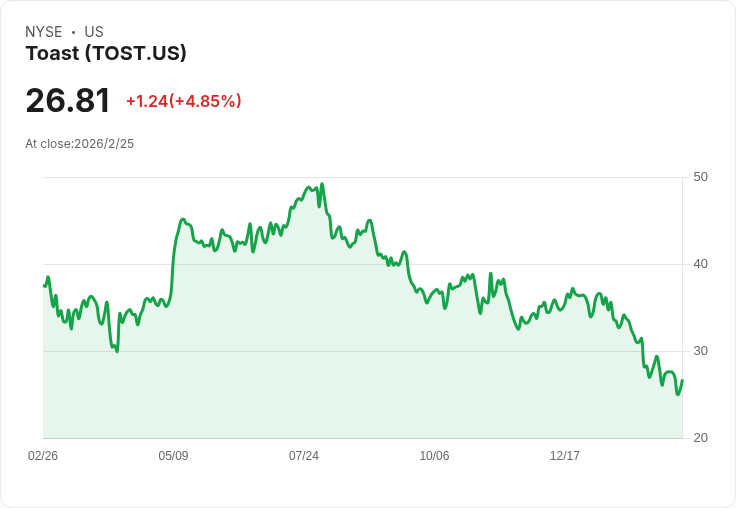Image resolution: width=736 pixels, height=508 pixels.
Task: Click the NYSE exchange label
Action: pos(44,32)
